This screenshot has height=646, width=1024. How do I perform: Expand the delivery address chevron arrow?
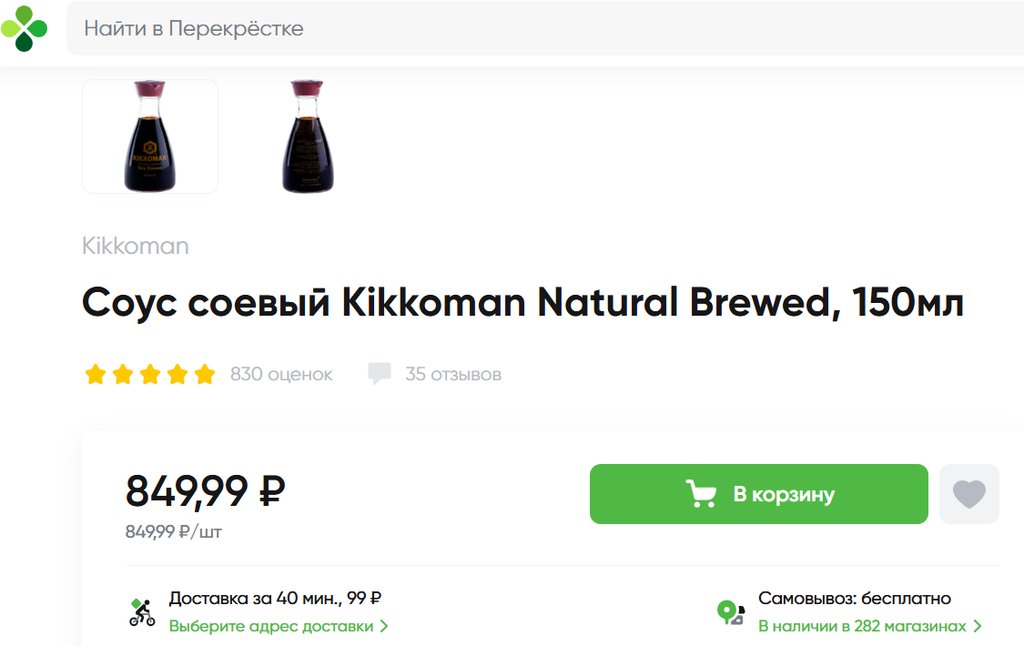(x=385, y=626)
